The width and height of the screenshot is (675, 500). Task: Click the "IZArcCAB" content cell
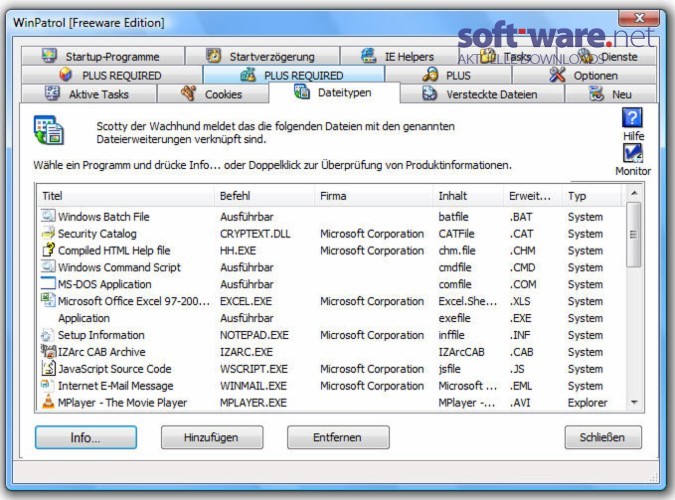pos(461,352)
